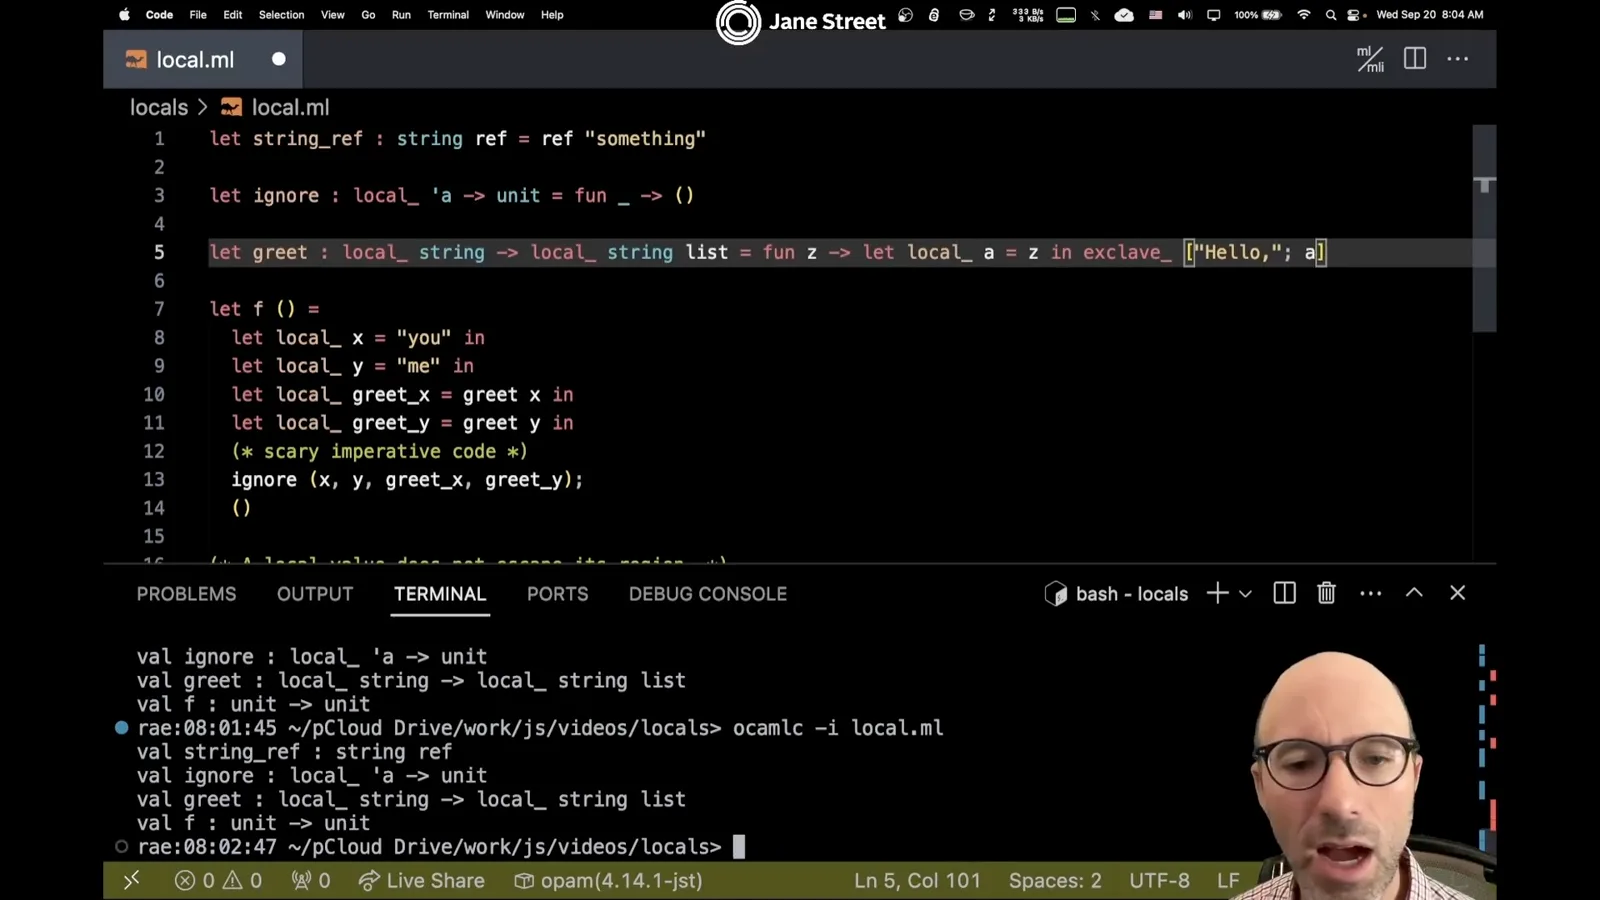1600x900 pixels.
Task: Switch to the DEBUG CONSOLE tab
Action: (x=708, y=594)
